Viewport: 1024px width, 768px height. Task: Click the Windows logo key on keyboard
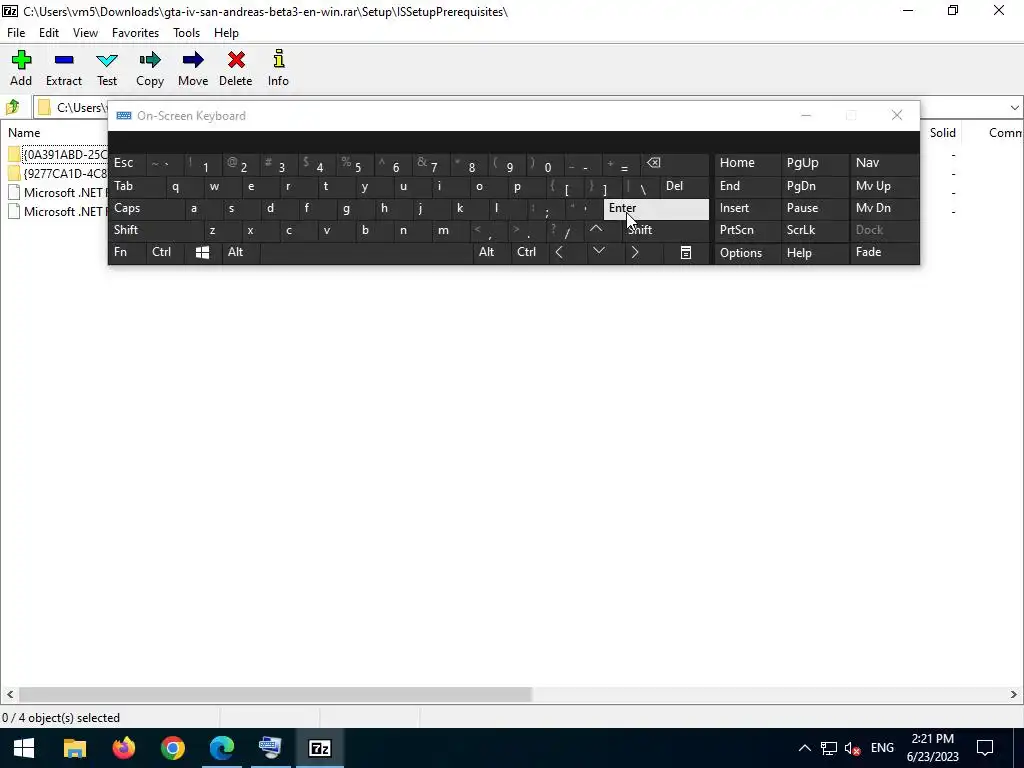202,252
